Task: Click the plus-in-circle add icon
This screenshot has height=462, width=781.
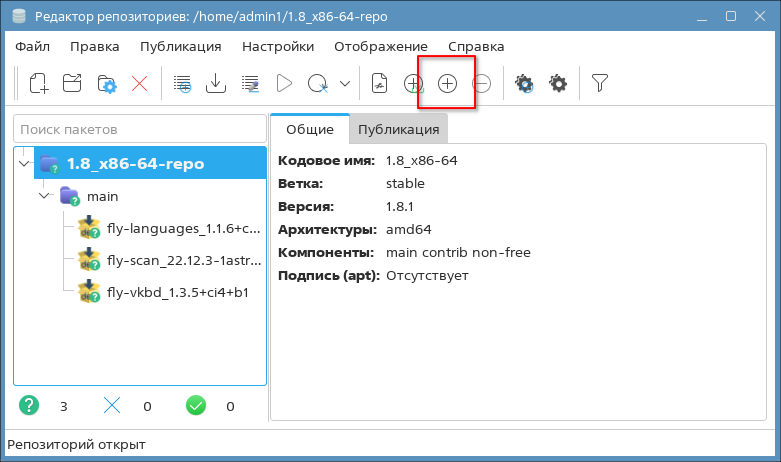Action: coord(447,84)
